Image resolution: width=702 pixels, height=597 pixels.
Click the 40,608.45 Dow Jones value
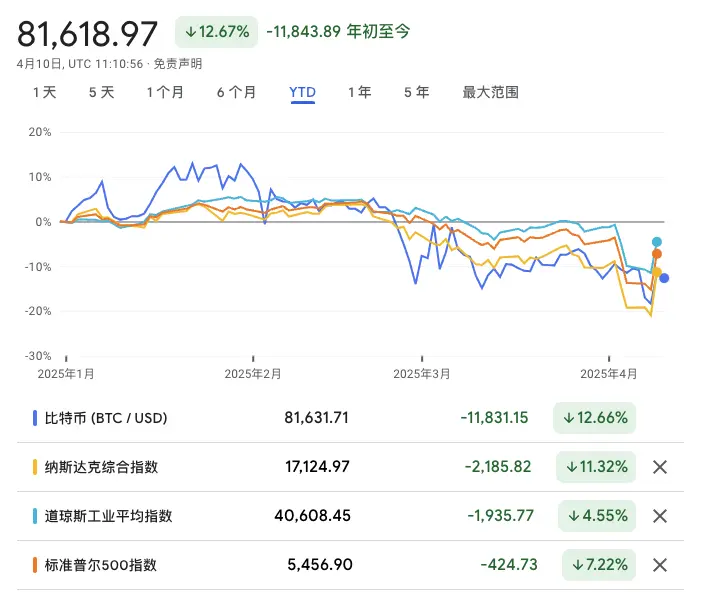coord(312,515)
